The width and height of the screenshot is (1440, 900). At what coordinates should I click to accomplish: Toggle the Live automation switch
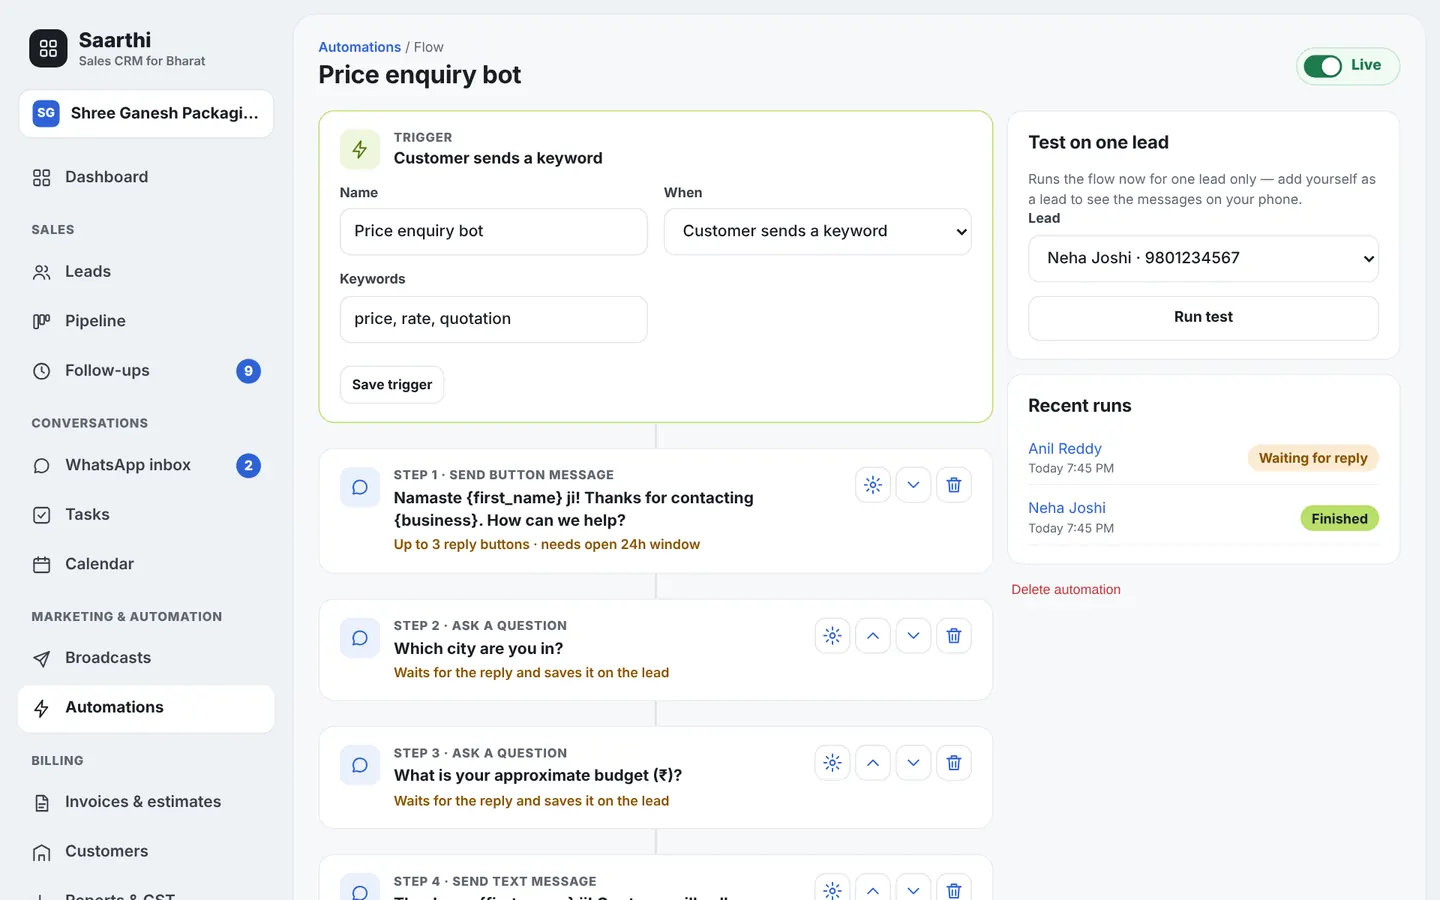1323,66
